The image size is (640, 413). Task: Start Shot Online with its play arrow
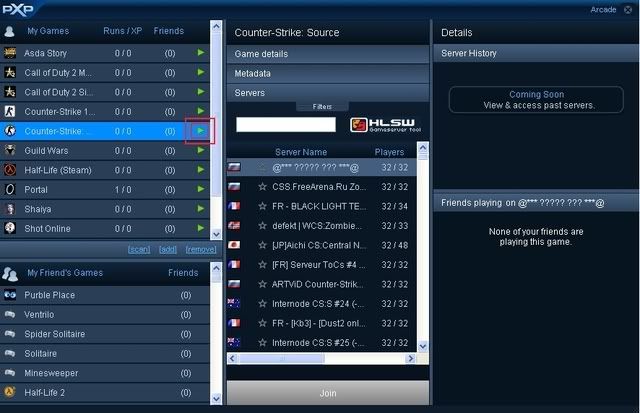tap(200, 228)
